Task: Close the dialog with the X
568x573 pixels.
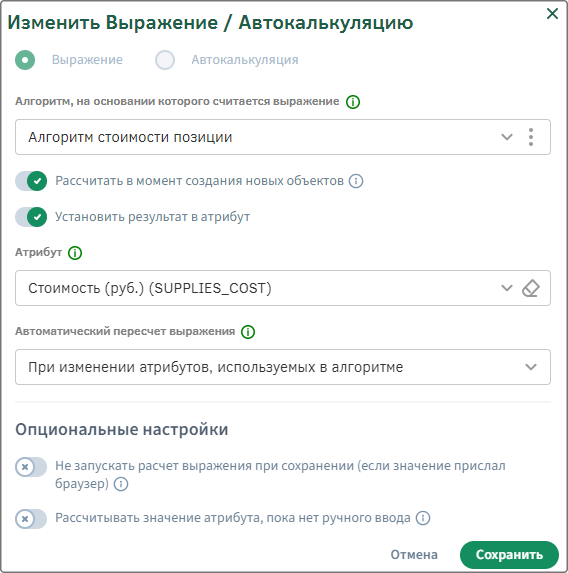Action: click(x=552, y=14)
